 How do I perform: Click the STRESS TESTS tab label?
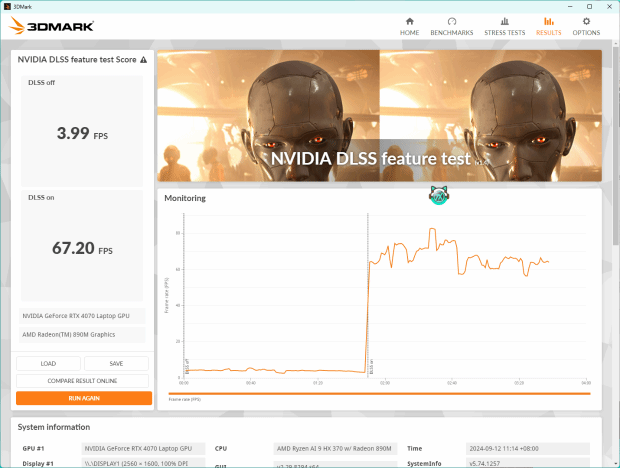(505, 33)
